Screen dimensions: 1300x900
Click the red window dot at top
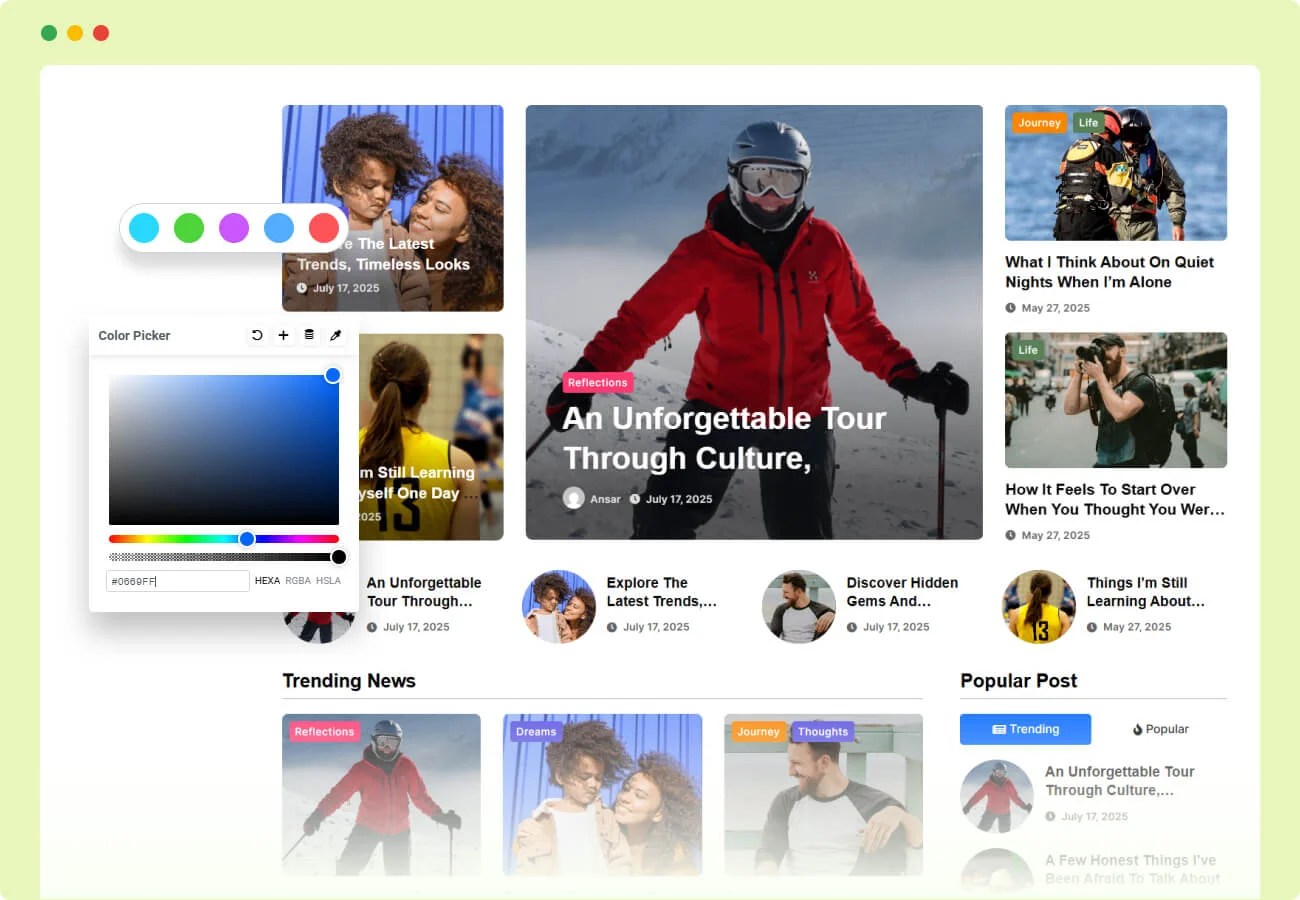(101, 33)
